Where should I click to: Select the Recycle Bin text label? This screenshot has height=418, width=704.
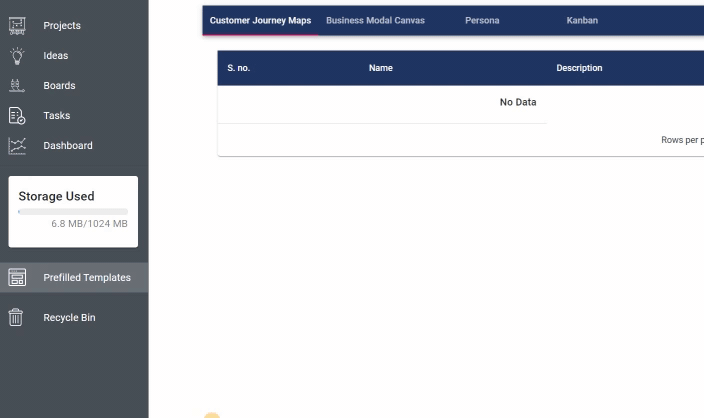coord(69,318)
